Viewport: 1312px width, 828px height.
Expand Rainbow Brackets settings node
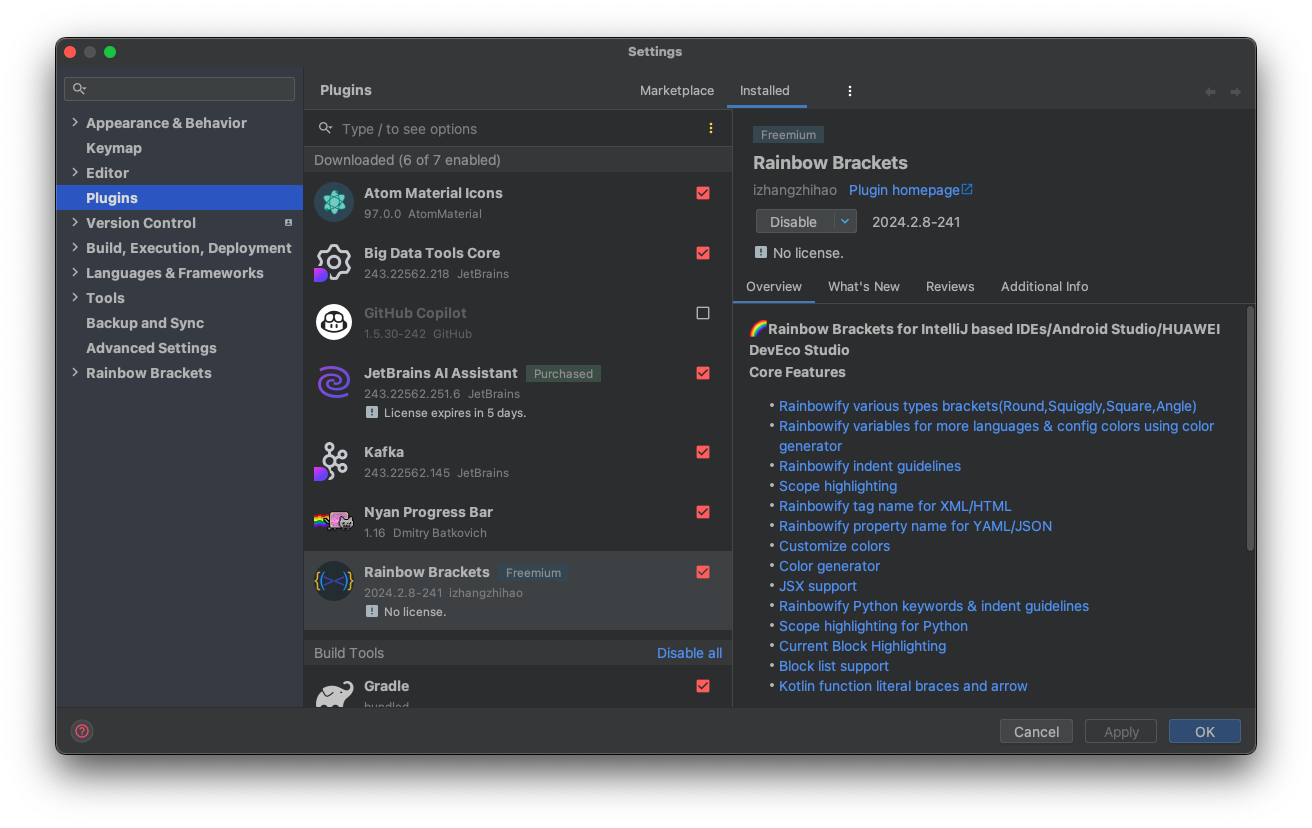[x=75, y=373]
